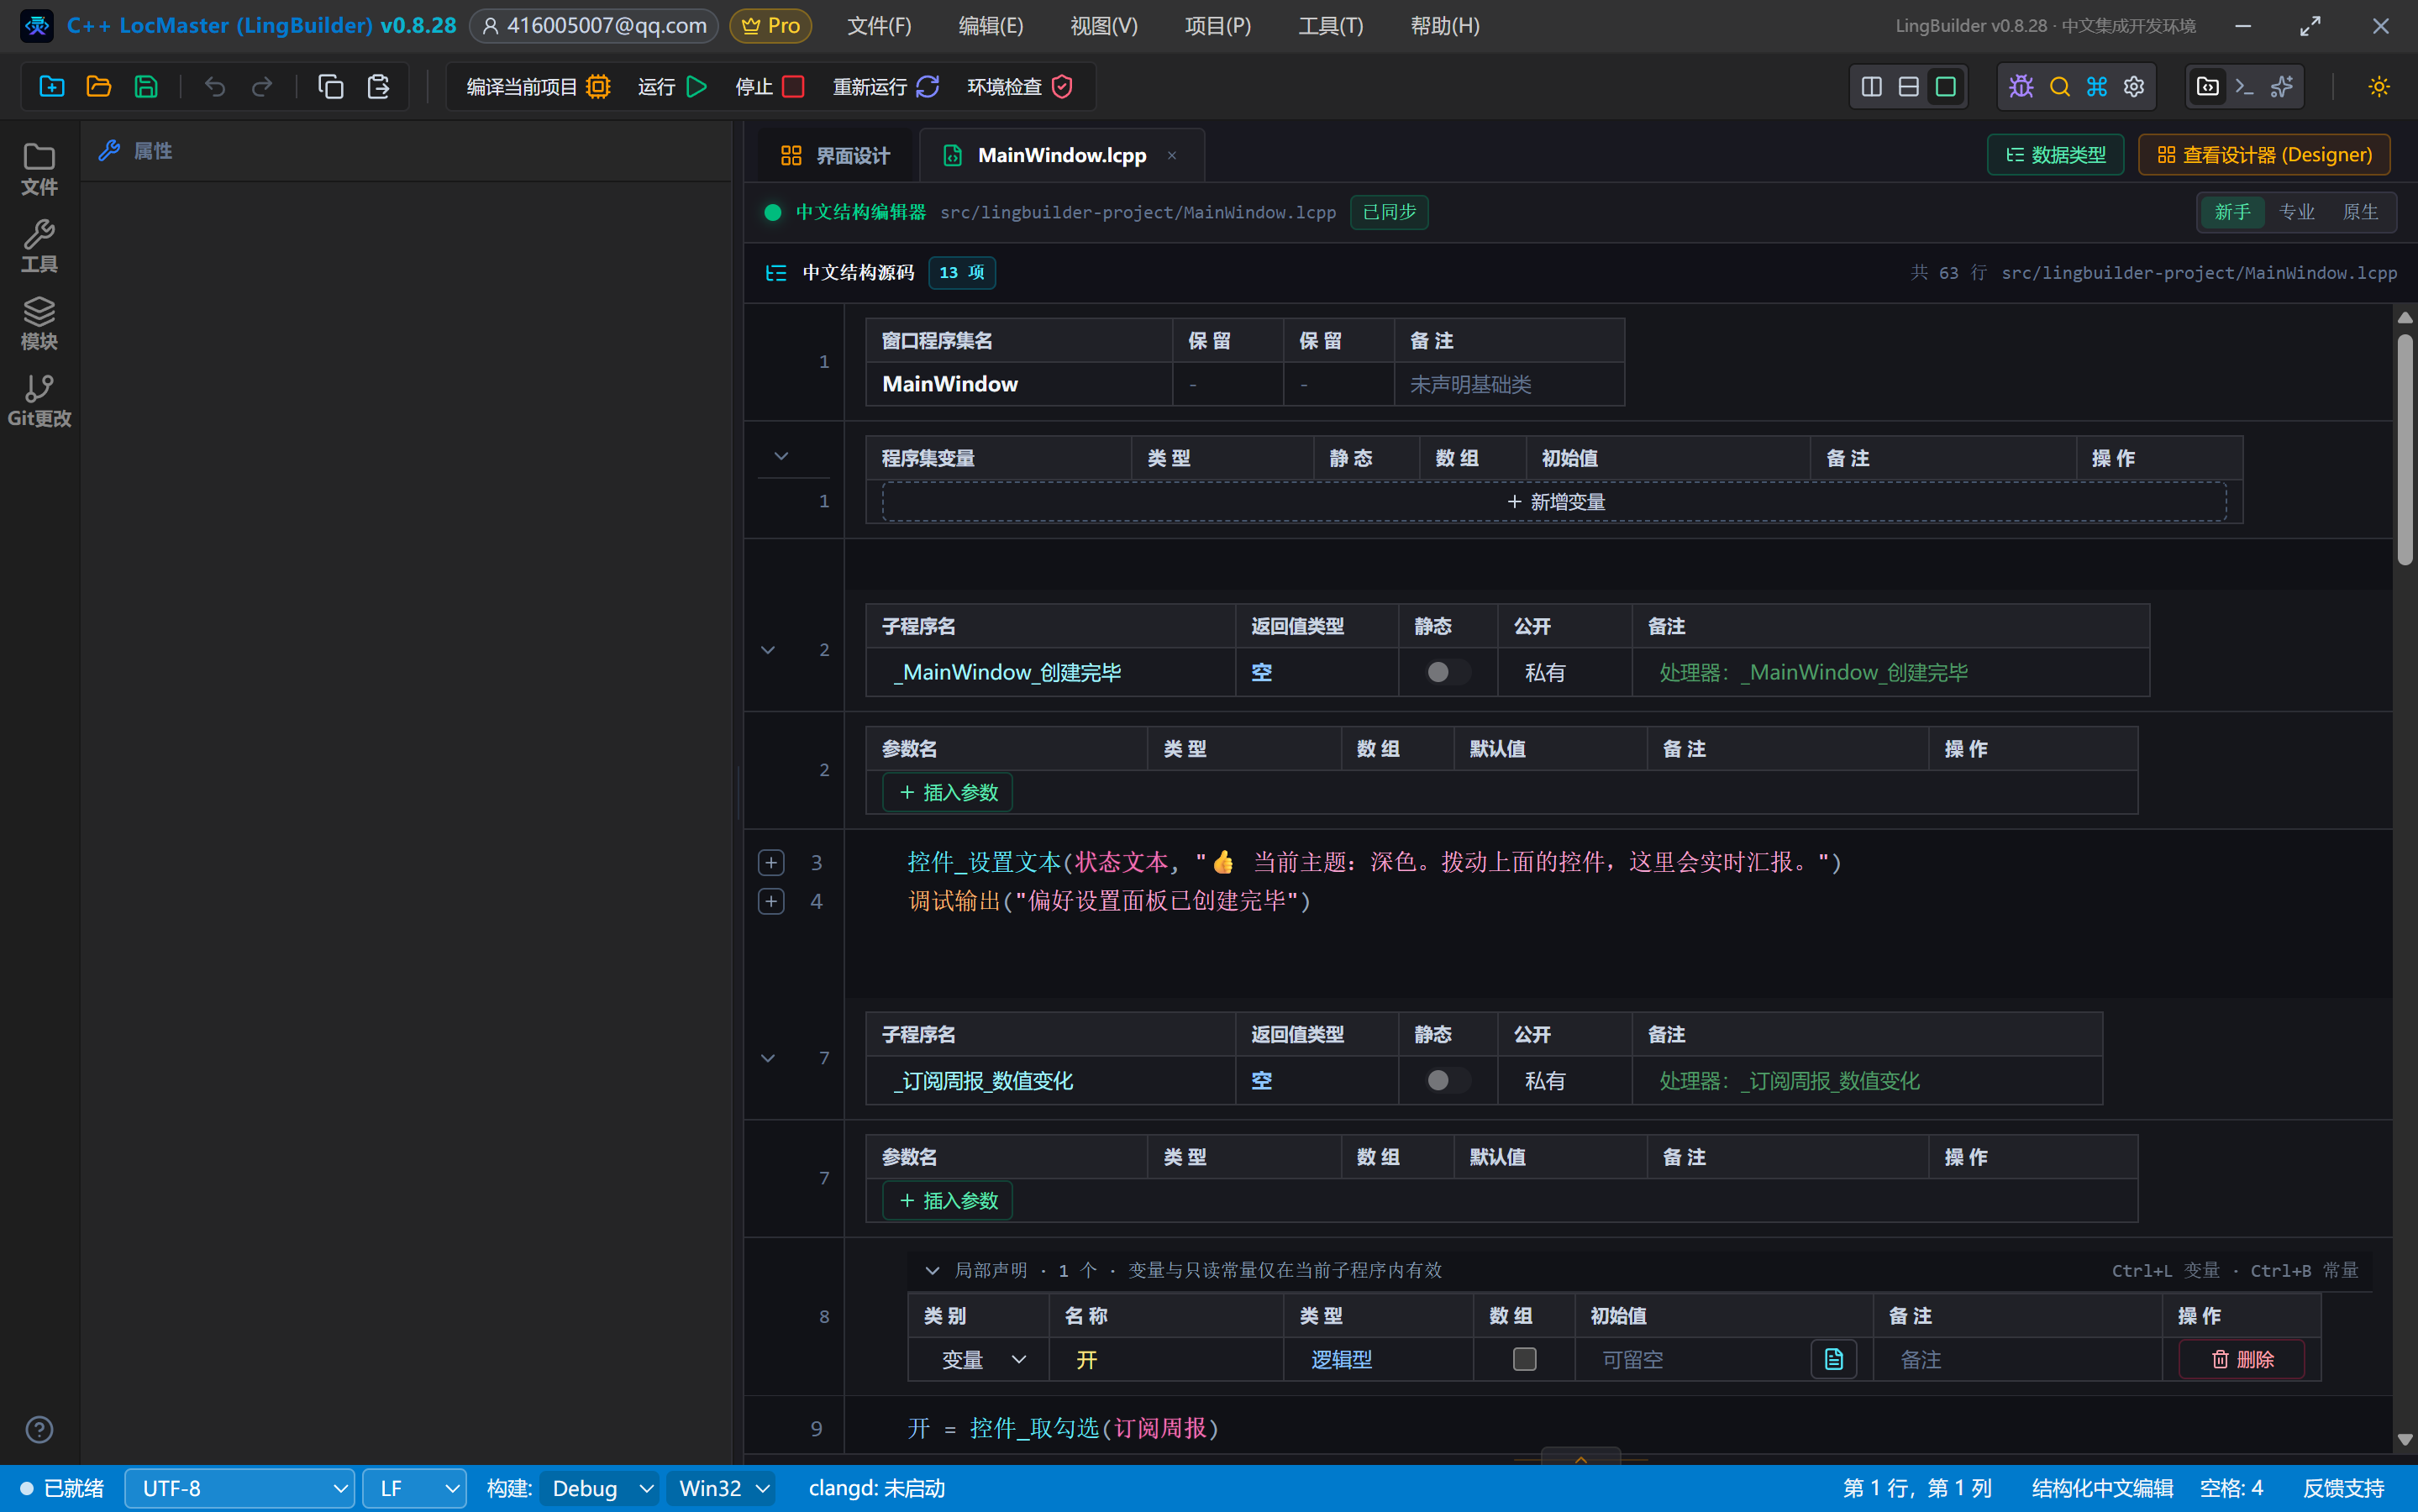2418x1512 pixels.
Task: Click the paste clipboard icon
Action: 378,87
